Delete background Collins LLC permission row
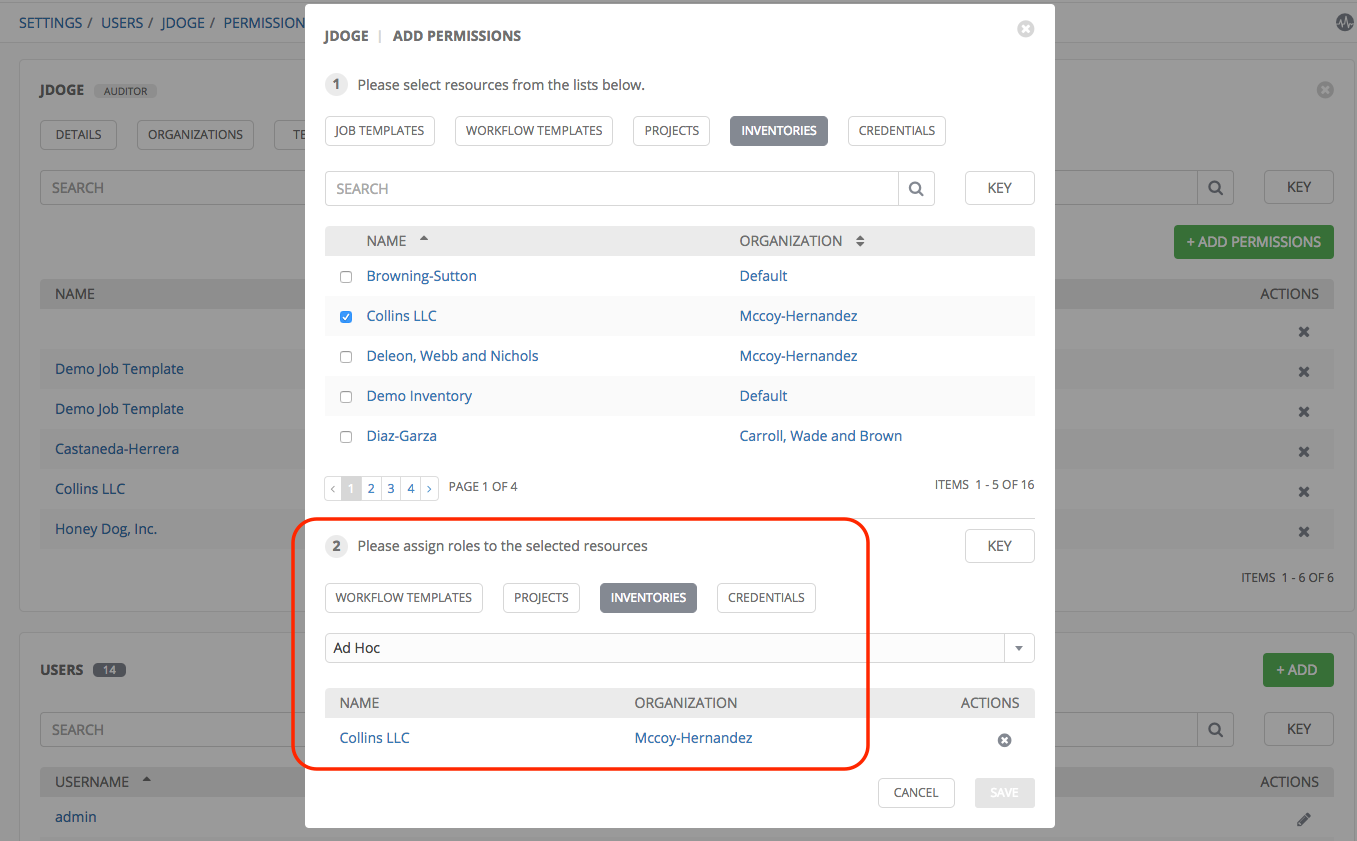 pos(1303,491)
